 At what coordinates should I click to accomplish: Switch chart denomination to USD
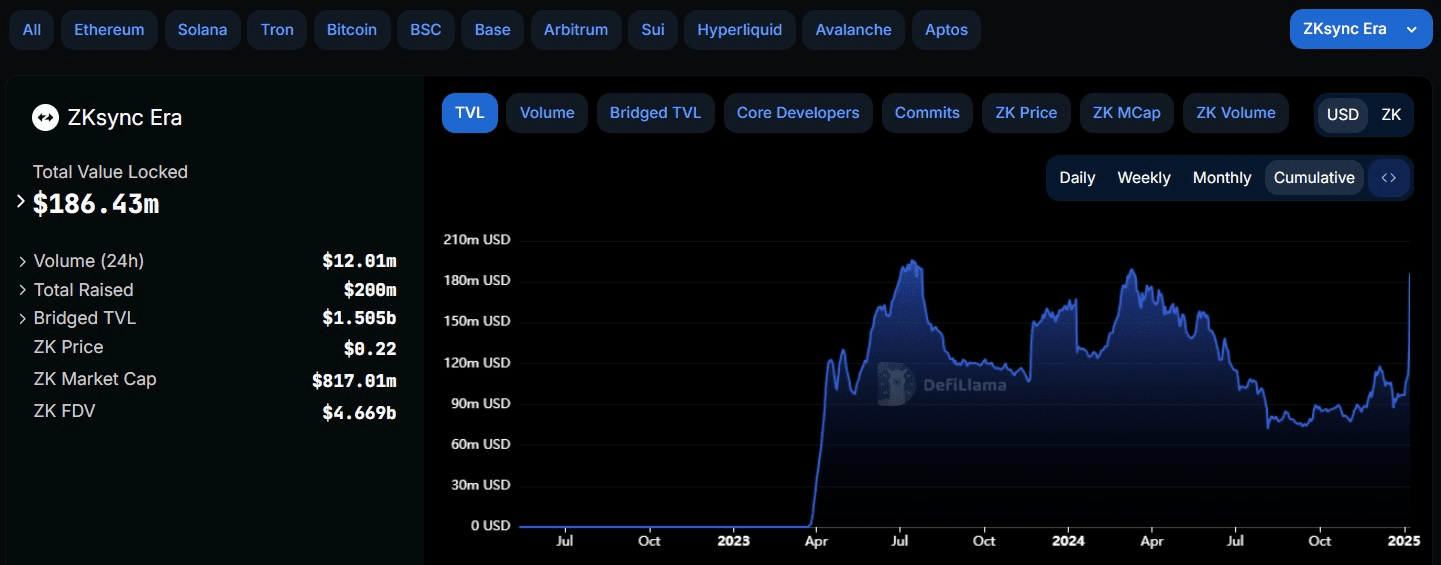pos(1342,114)
